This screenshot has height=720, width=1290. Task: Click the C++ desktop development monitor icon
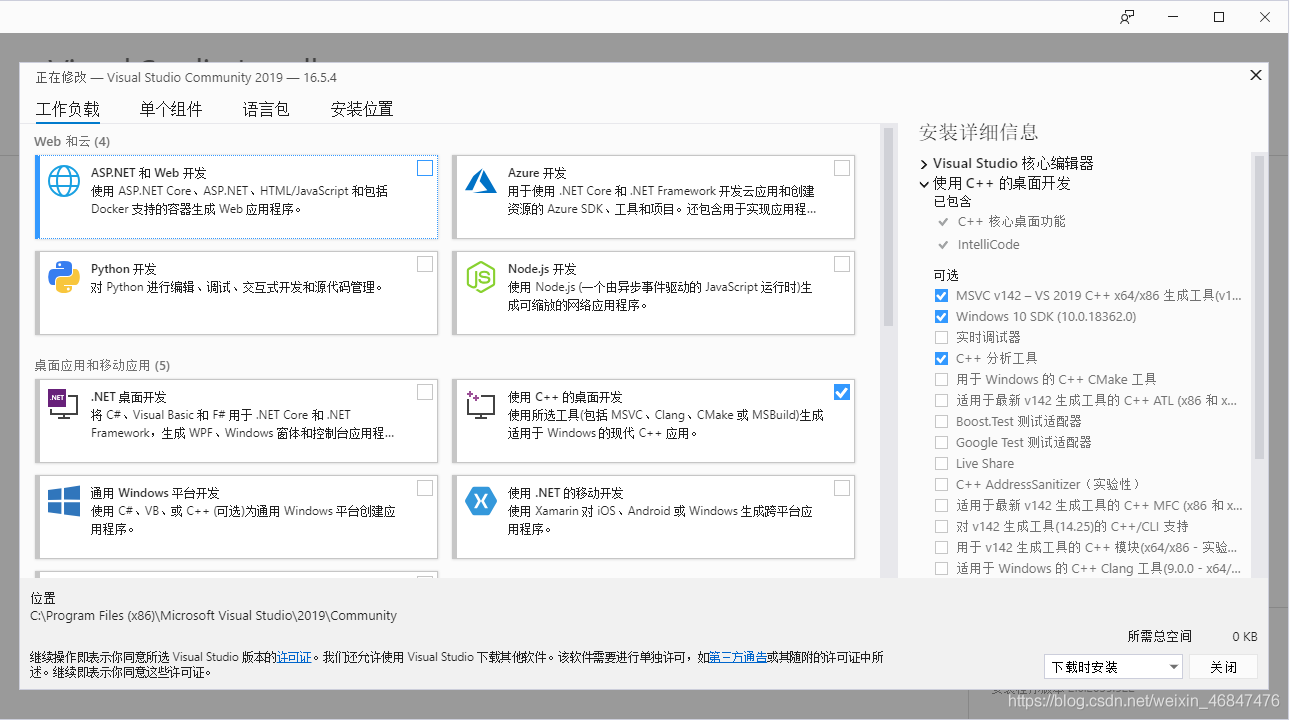tap(481, 405)
